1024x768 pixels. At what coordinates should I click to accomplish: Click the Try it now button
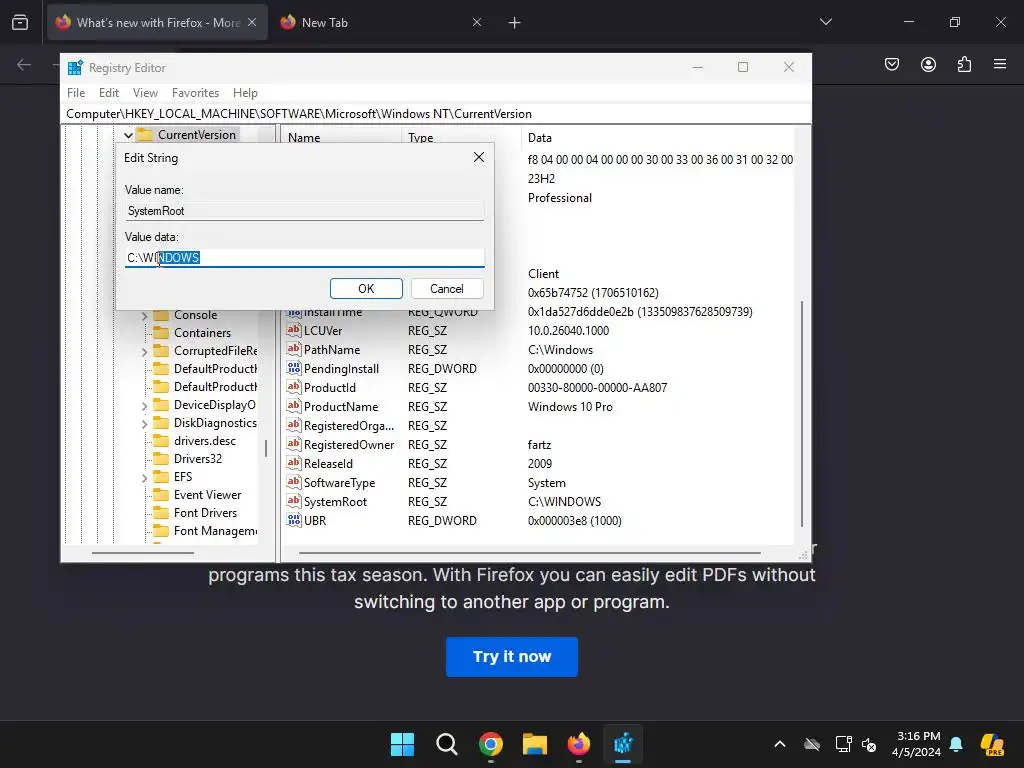point(511,656)
